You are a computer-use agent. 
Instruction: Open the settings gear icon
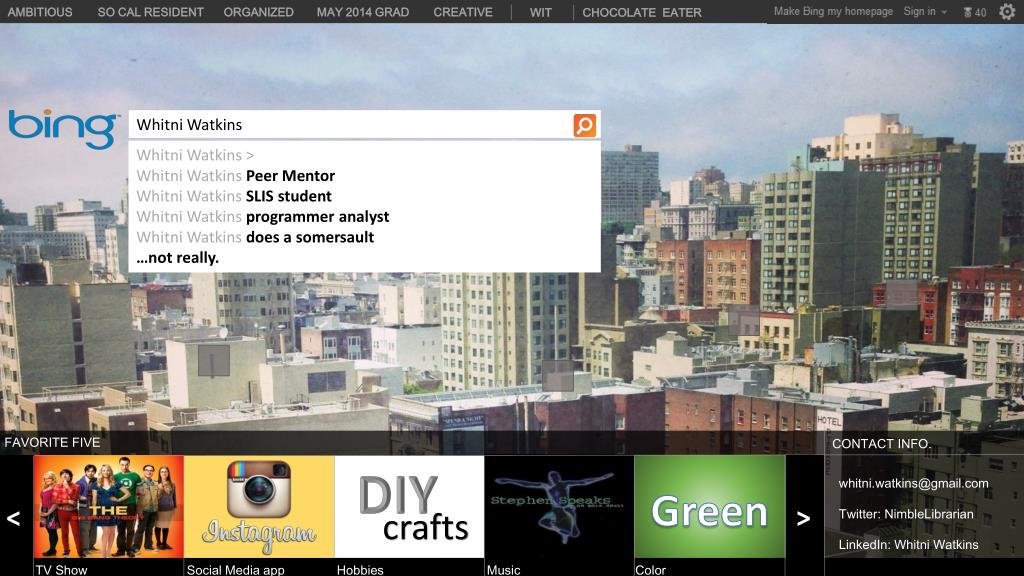click(x=1007, y=12)
